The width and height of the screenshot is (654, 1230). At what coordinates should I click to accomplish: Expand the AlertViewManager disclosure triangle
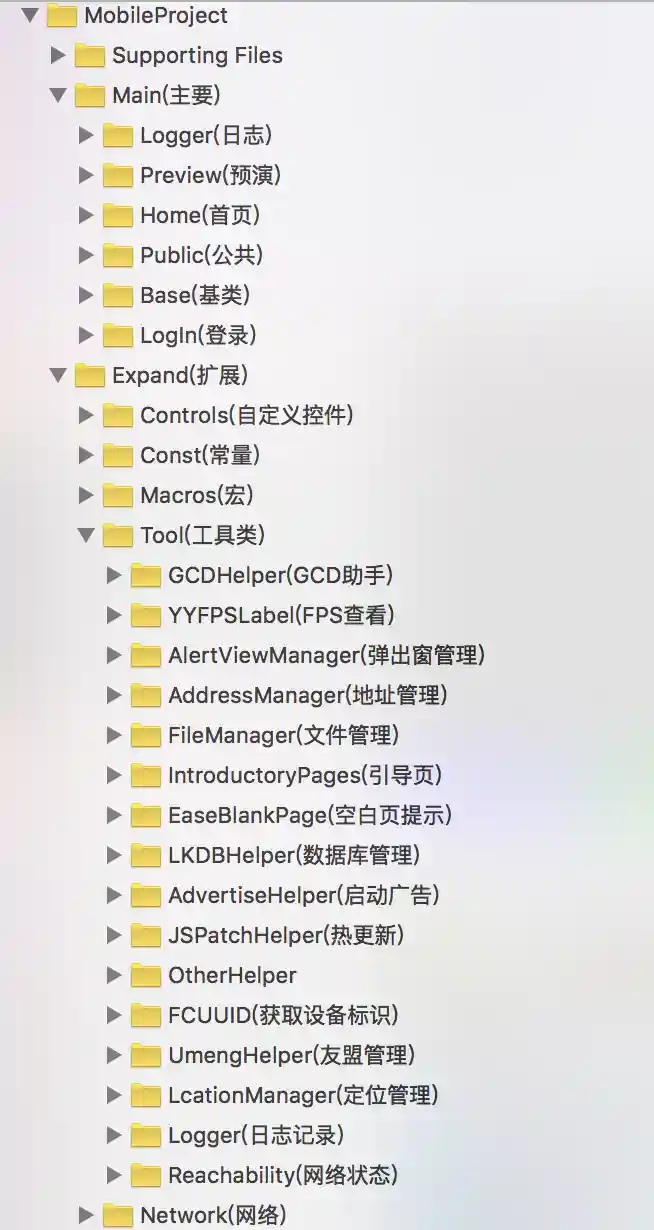[x=114, y=655]
